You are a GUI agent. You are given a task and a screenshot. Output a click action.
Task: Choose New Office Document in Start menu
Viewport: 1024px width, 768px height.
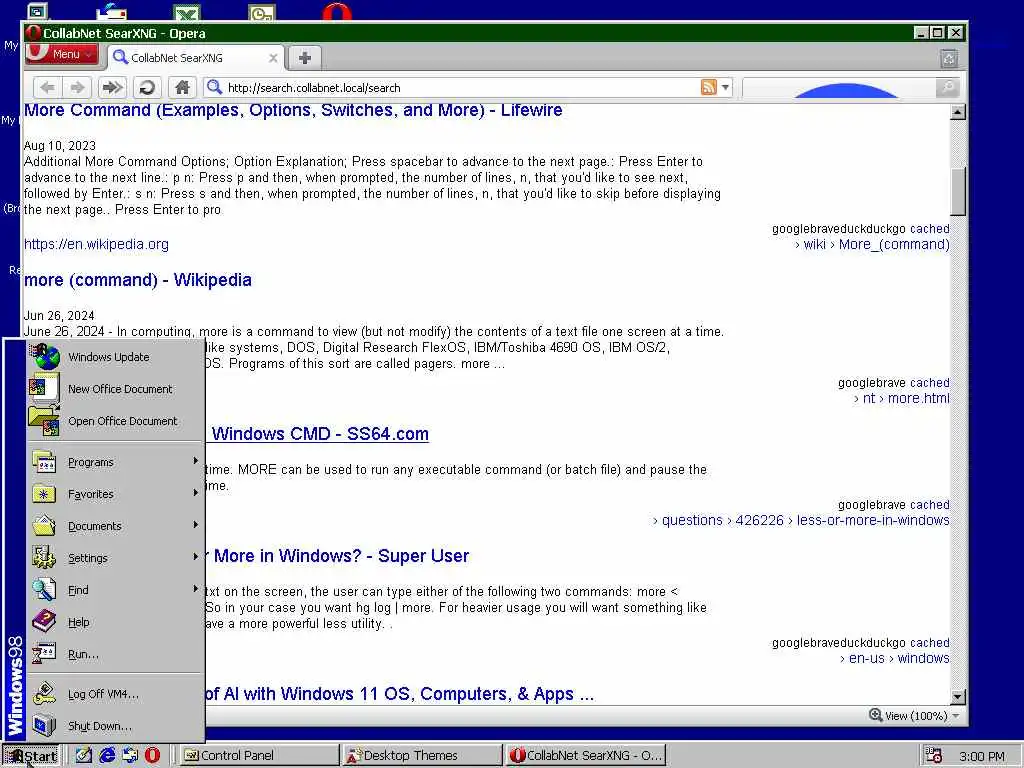(115, 389)
